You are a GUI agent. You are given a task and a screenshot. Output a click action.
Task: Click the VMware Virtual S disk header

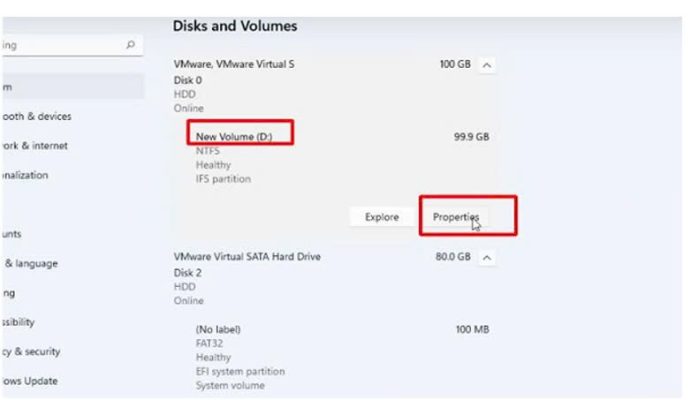(x=234, y=64)
